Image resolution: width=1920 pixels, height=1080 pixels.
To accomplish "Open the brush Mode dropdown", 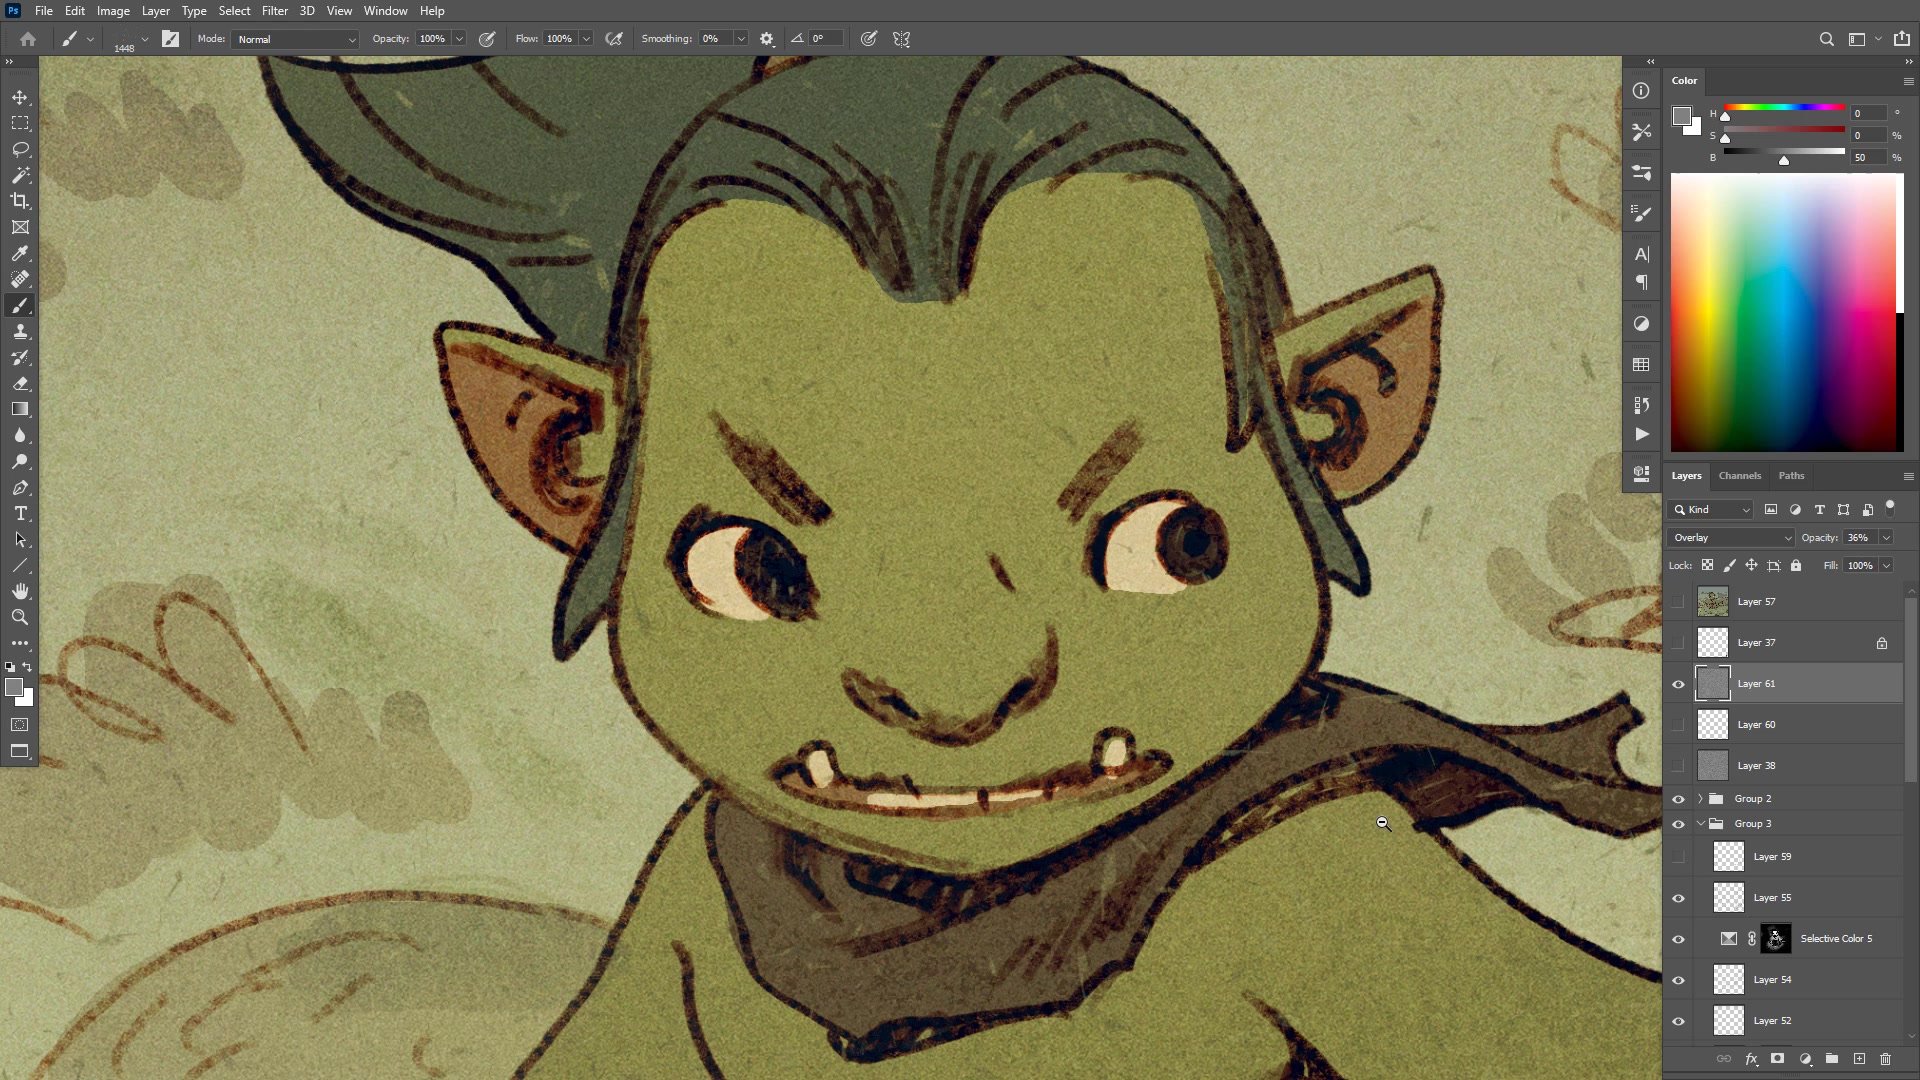I will (294, 39).
